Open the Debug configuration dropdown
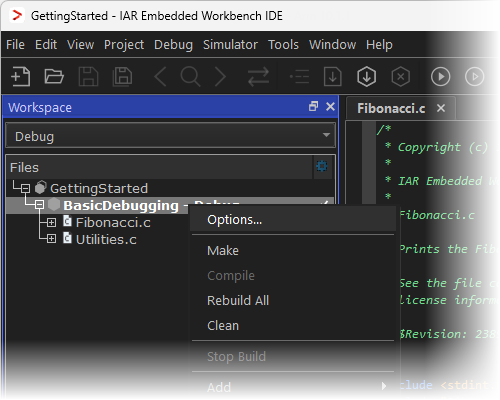 (170, 135)
